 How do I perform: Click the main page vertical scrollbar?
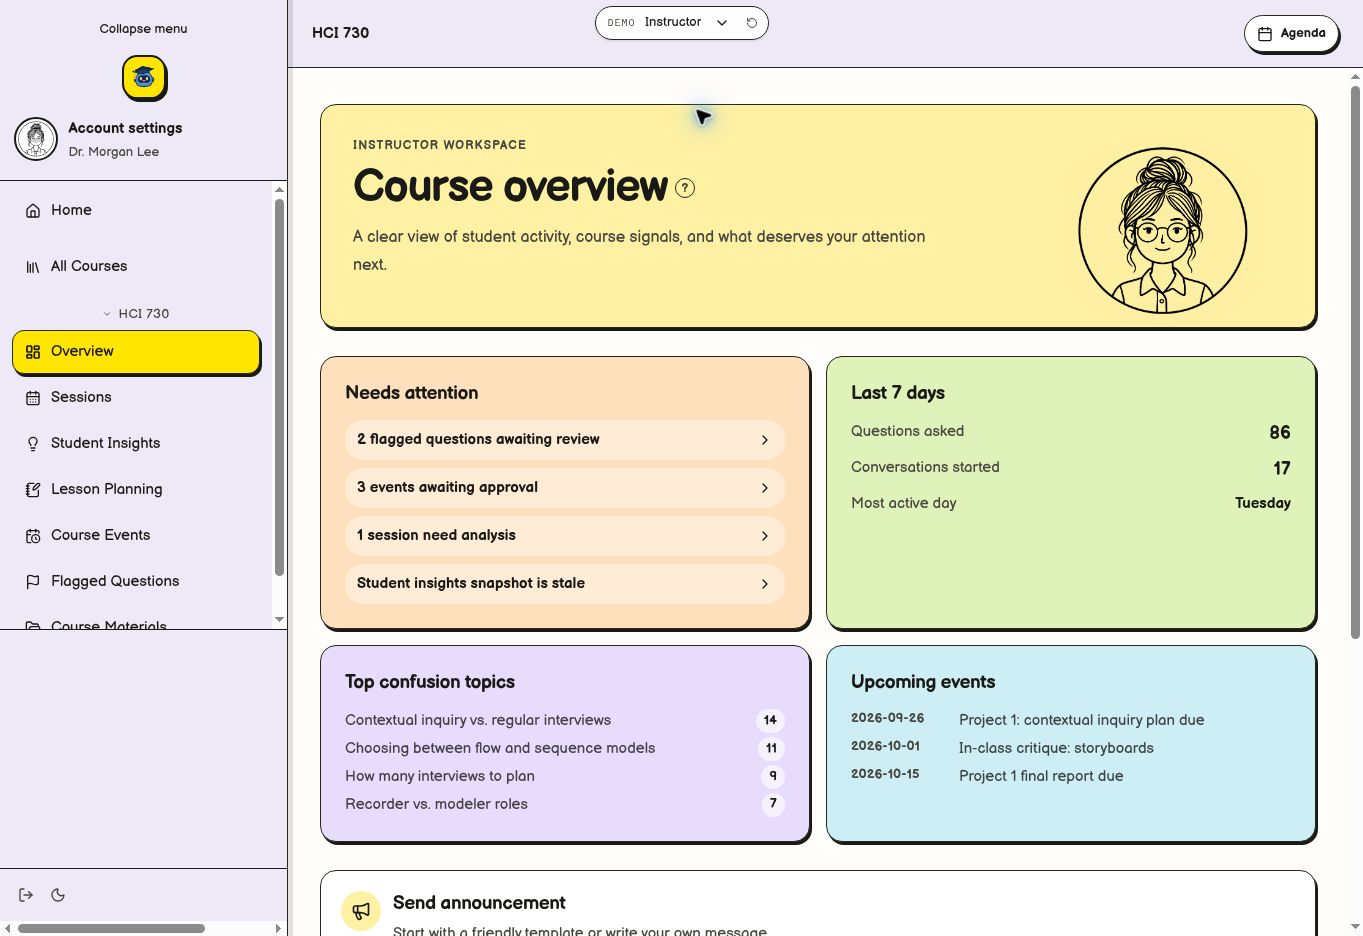coord(1355,362)
